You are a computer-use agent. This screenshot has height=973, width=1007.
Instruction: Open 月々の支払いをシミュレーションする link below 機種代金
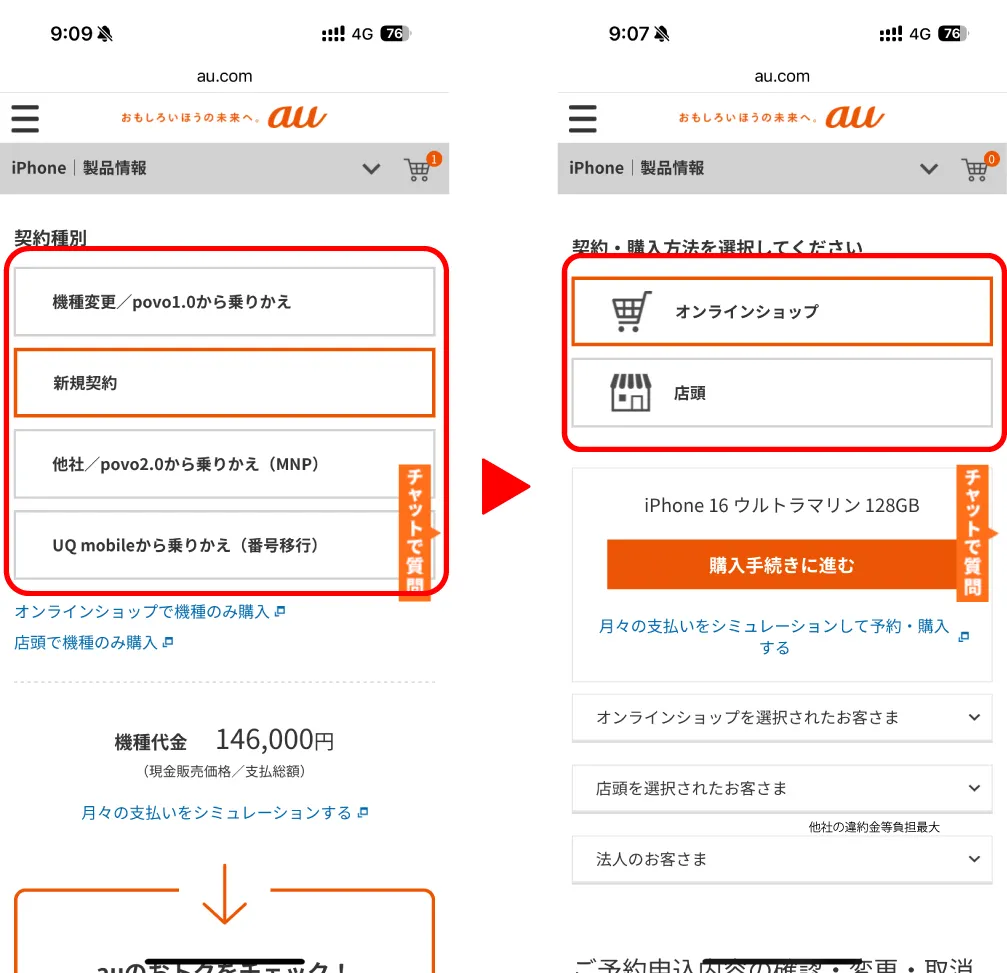(216, 813)
